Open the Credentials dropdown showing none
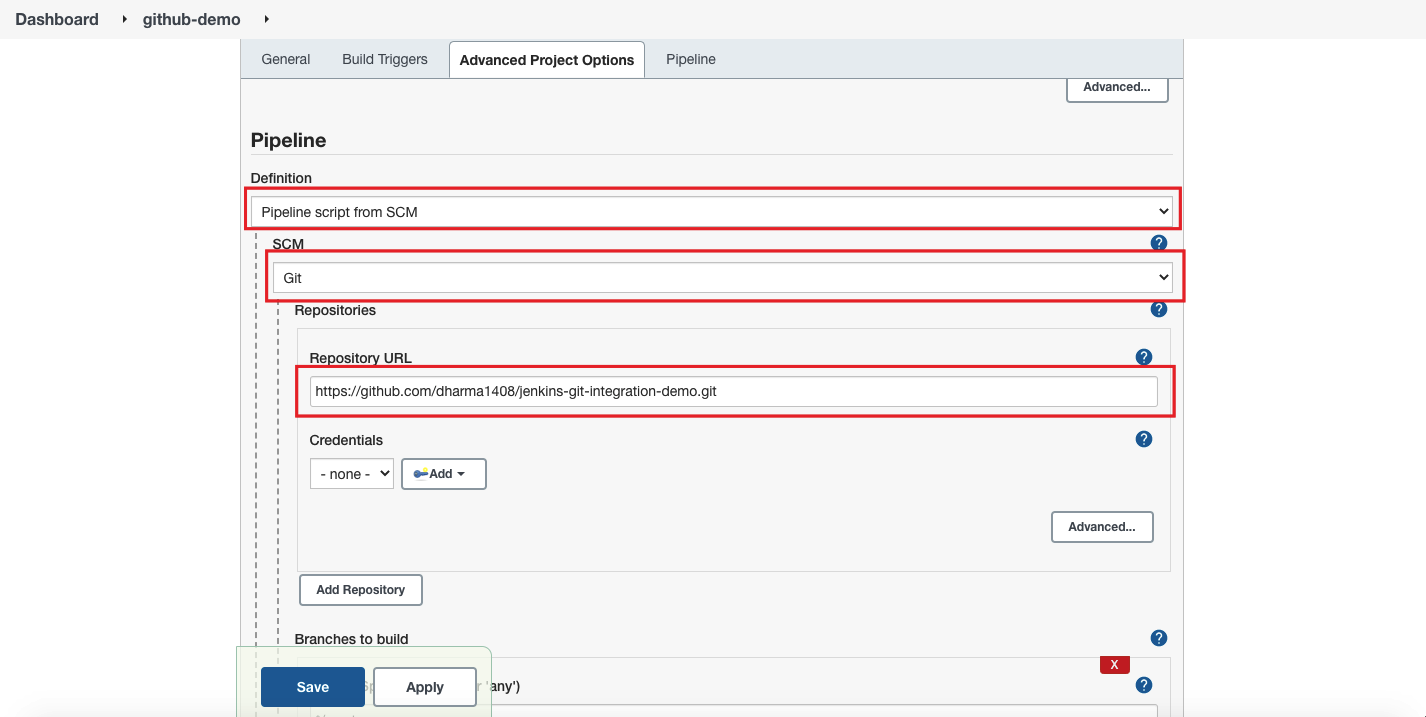 (352, 474)
